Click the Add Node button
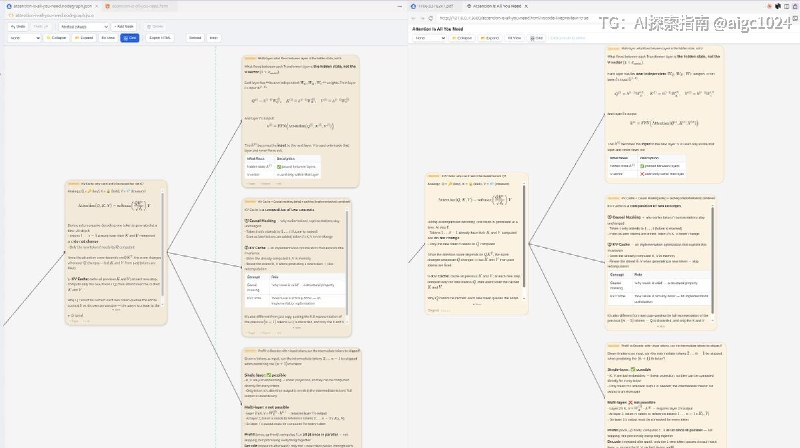 click(124, 27)
